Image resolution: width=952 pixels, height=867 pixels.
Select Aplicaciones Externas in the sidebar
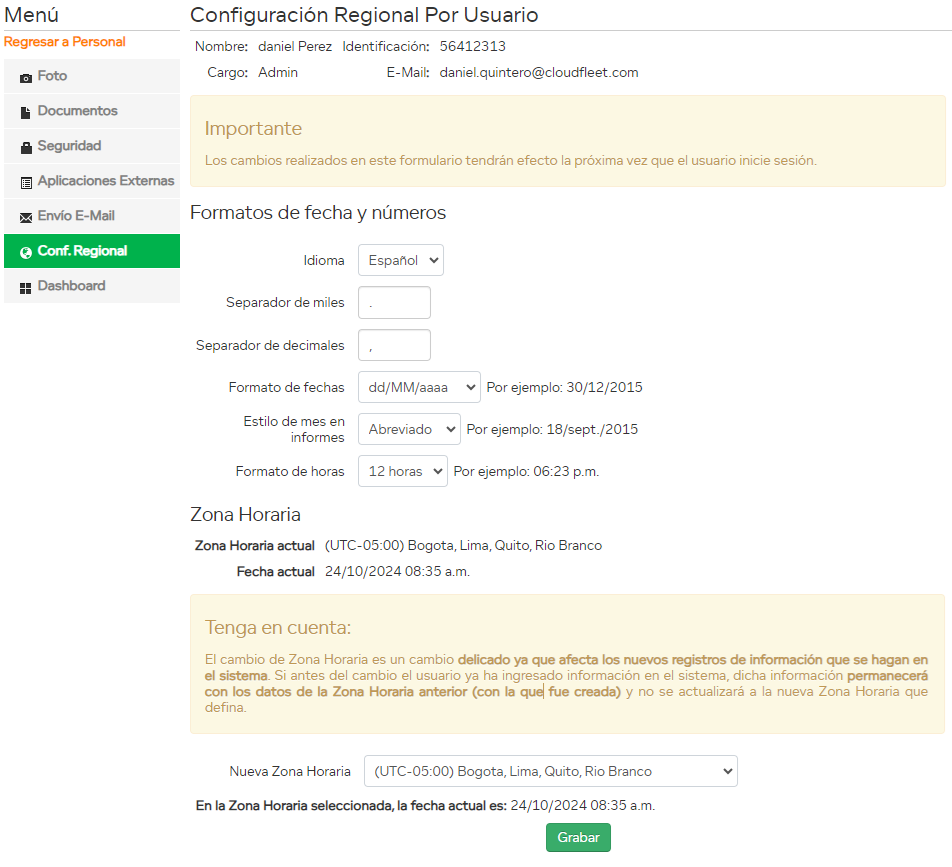coord(106,181)
